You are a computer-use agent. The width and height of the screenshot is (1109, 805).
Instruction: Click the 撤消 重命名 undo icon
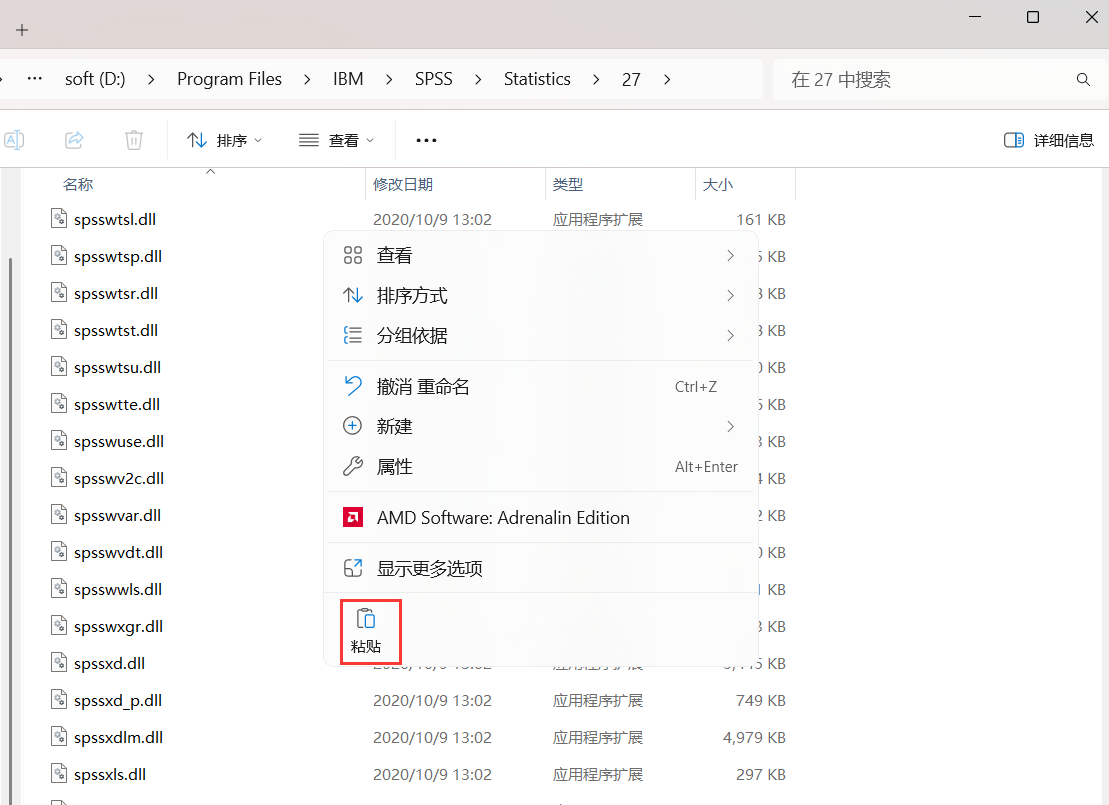(352, 385)
